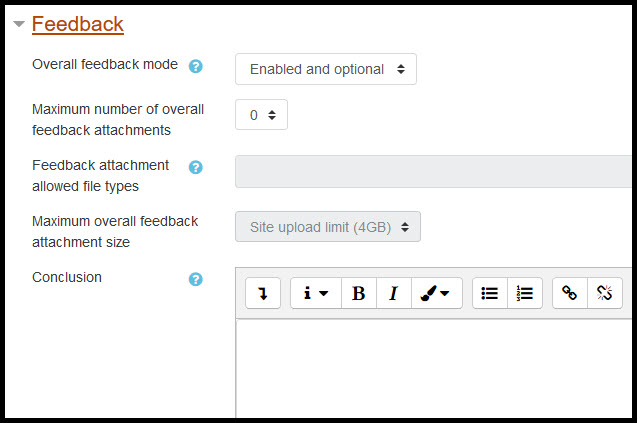This screenshot has height=423, width=637.
Task: Click the numbered list icon
Action: [525, 293]
